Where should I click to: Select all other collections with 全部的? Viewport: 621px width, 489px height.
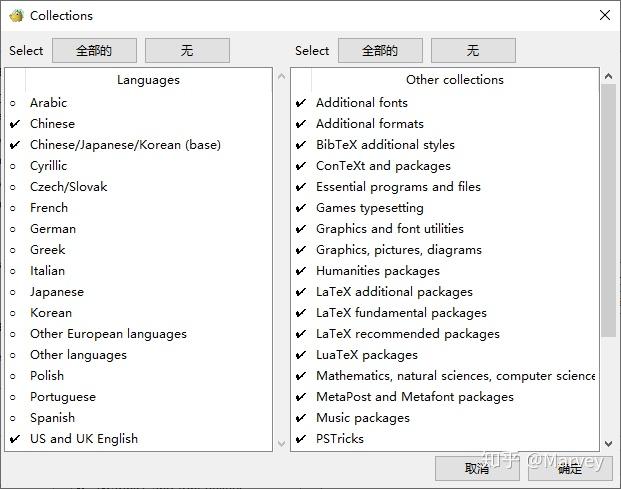pyautogui.click(x=380, y=50)
